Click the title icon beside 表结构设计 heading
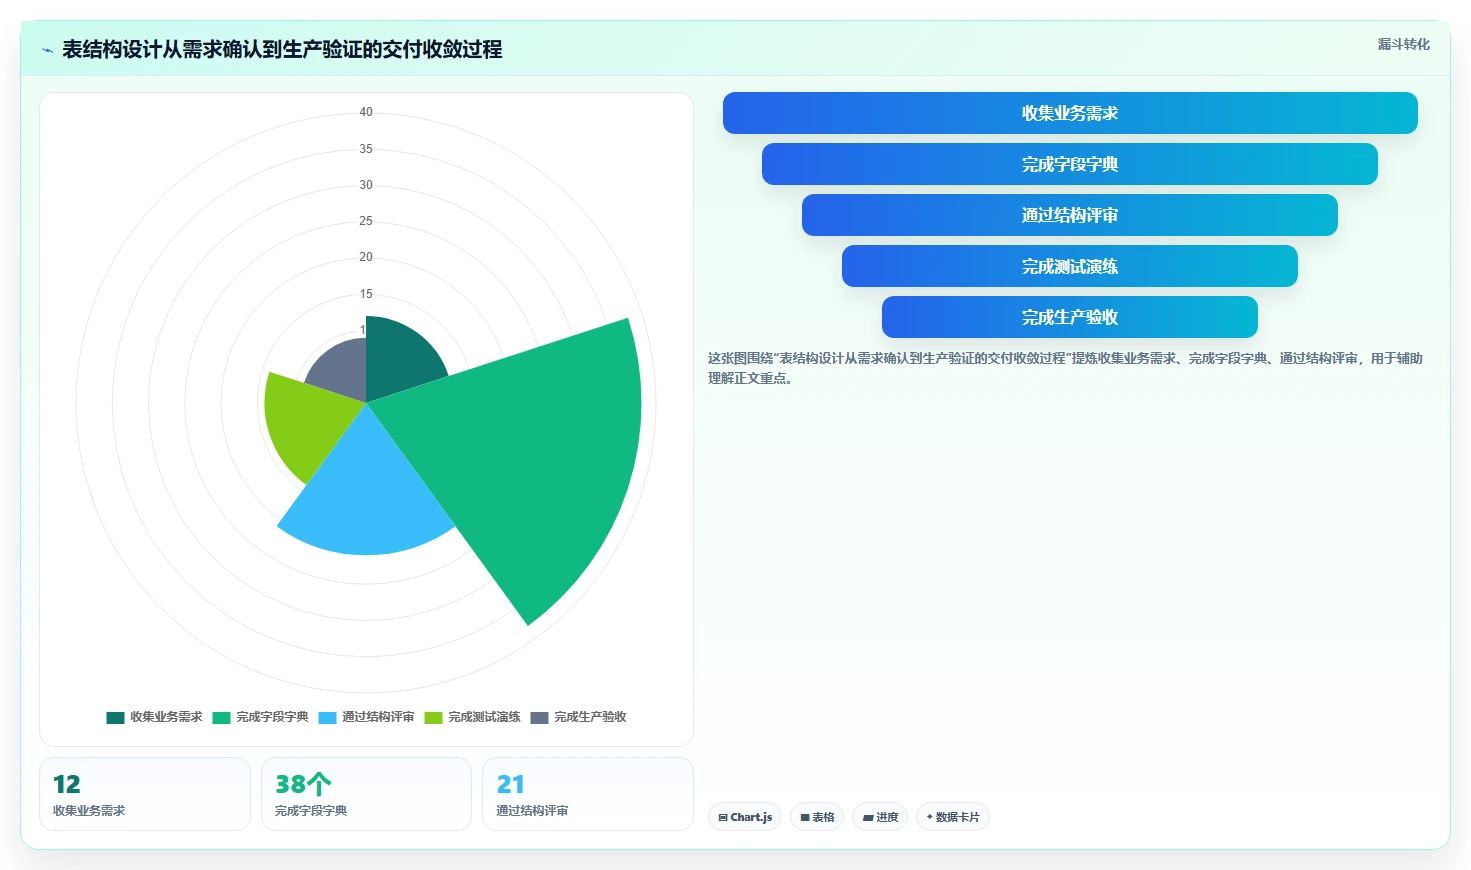 tap(47, 50)
